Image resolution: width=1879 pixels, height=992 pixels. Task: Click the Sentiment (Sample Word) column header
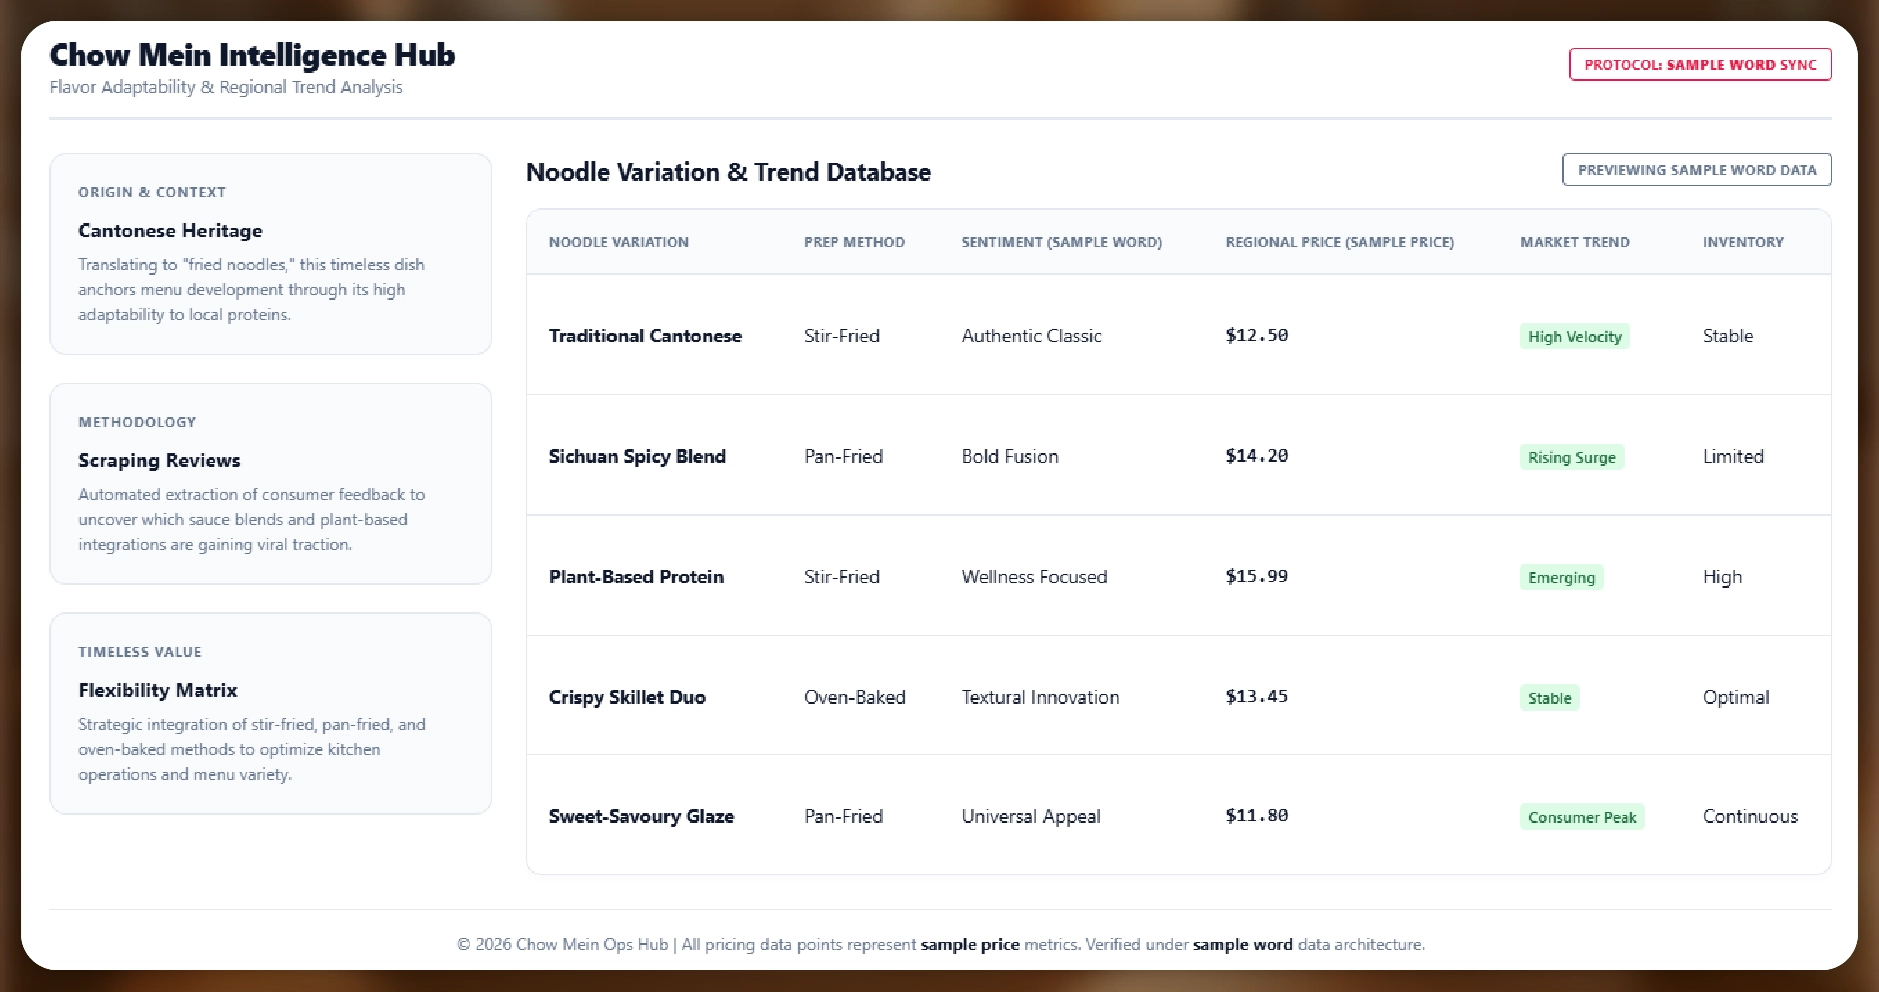tap(1061, 242)
